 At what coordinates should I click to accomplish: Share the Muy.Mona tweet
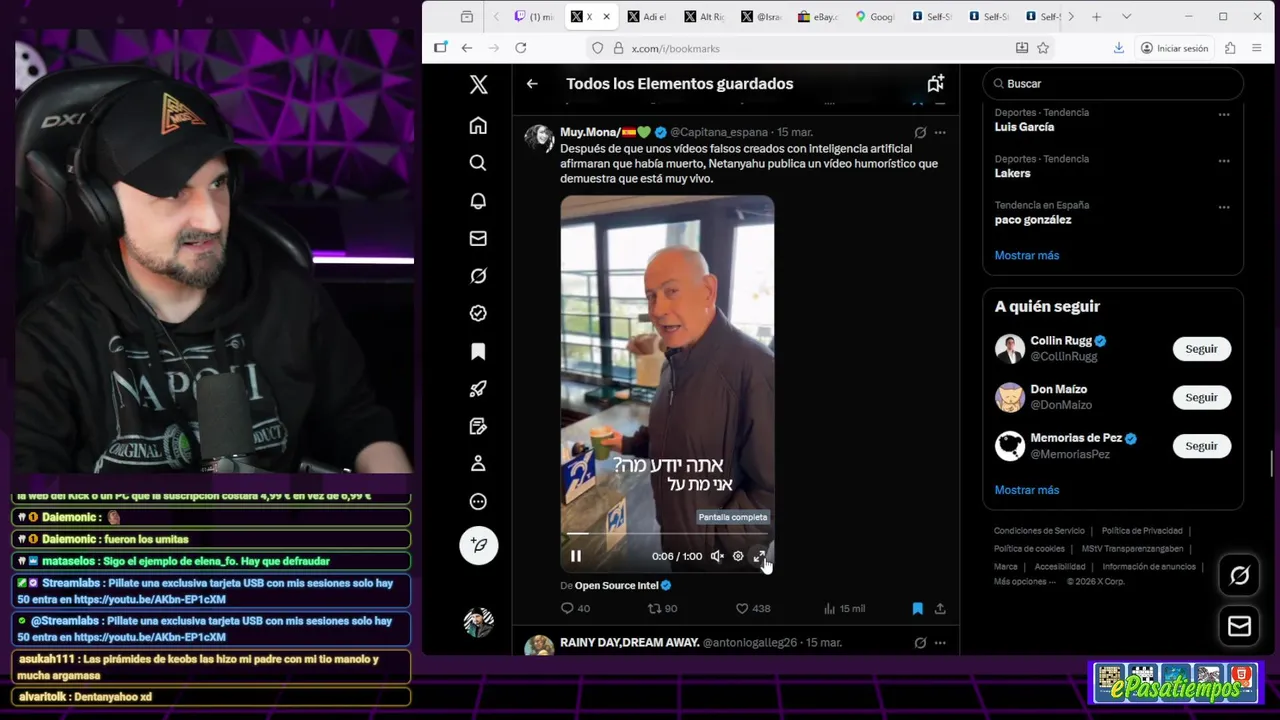coord(940,608)
